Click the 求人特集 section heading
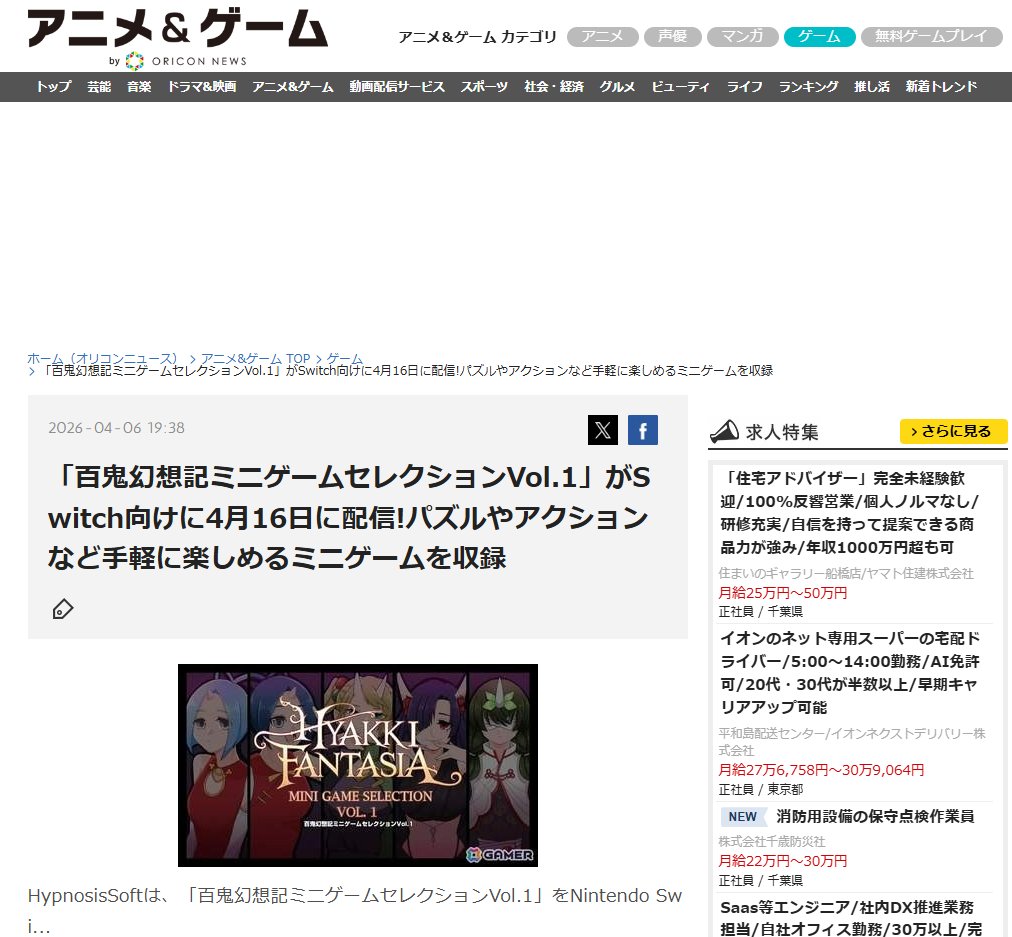Screen dimensions: 1012x937 782,432
